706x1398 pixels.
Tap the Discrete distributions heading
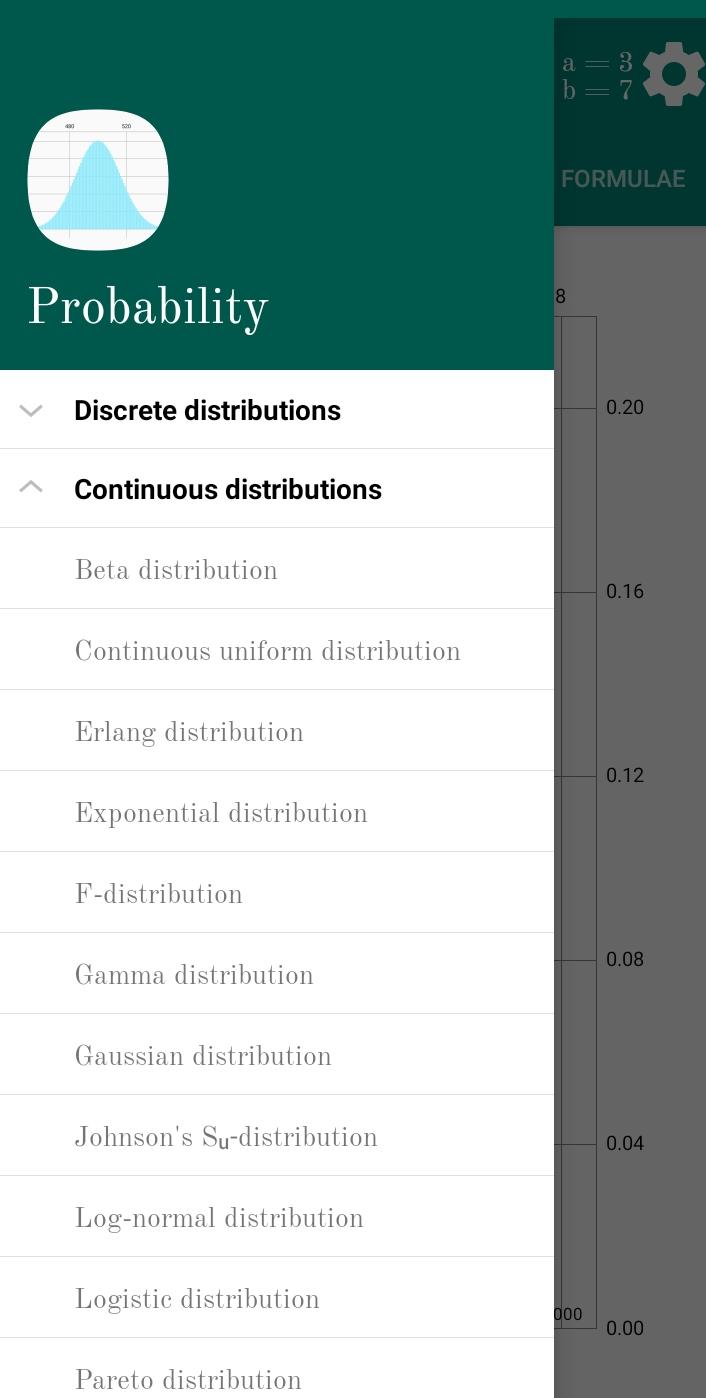point(207,410)
